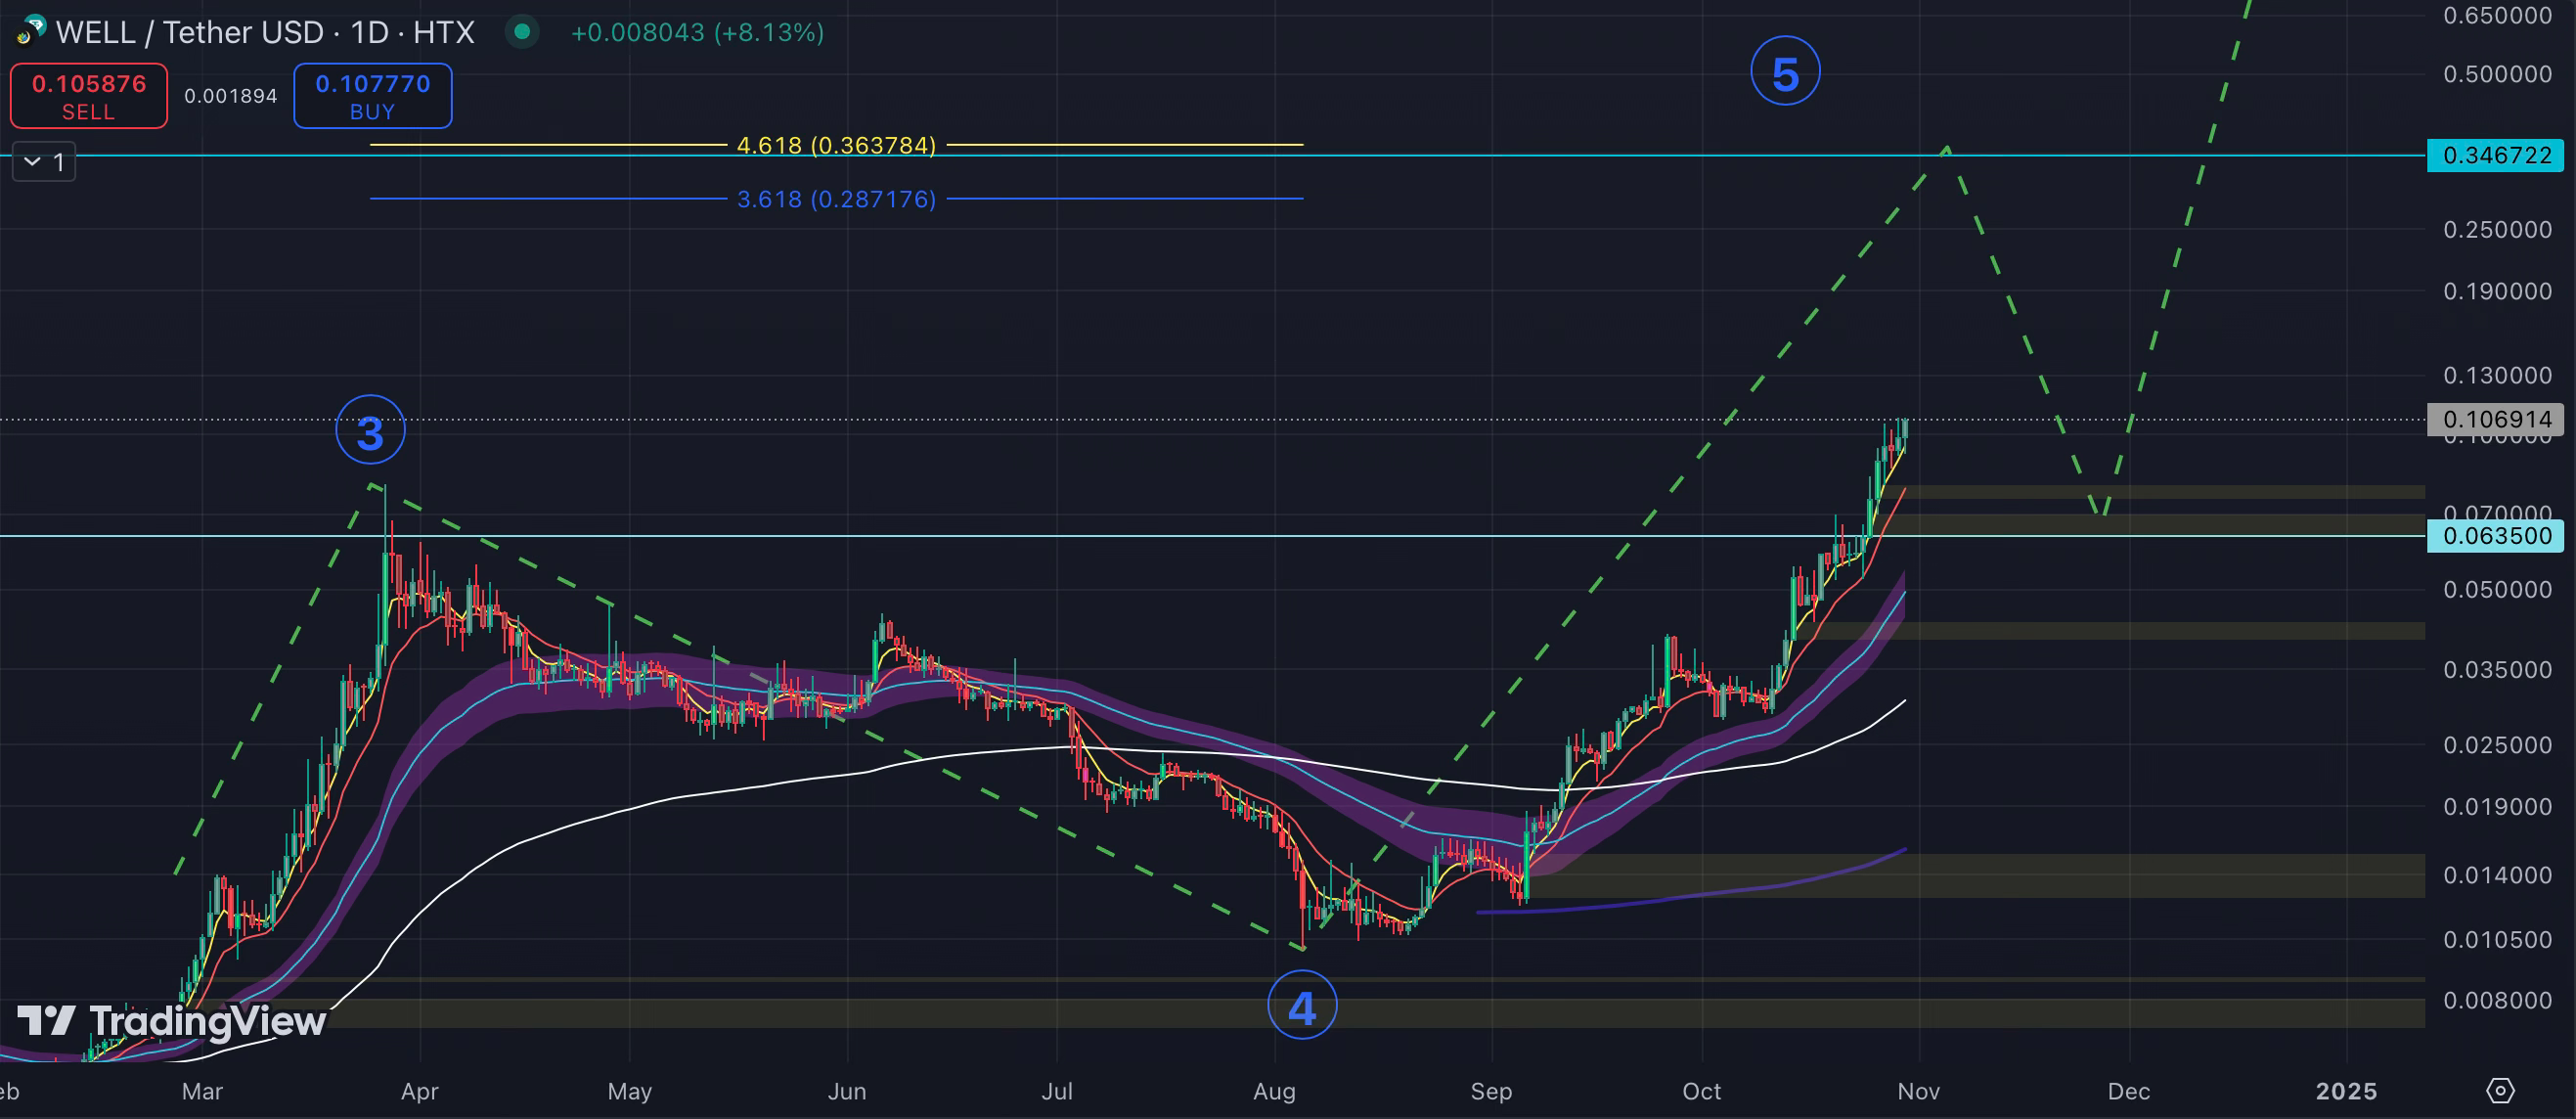
Task: Click the 0.500000 level on price scale
Action: [2496, 74]
